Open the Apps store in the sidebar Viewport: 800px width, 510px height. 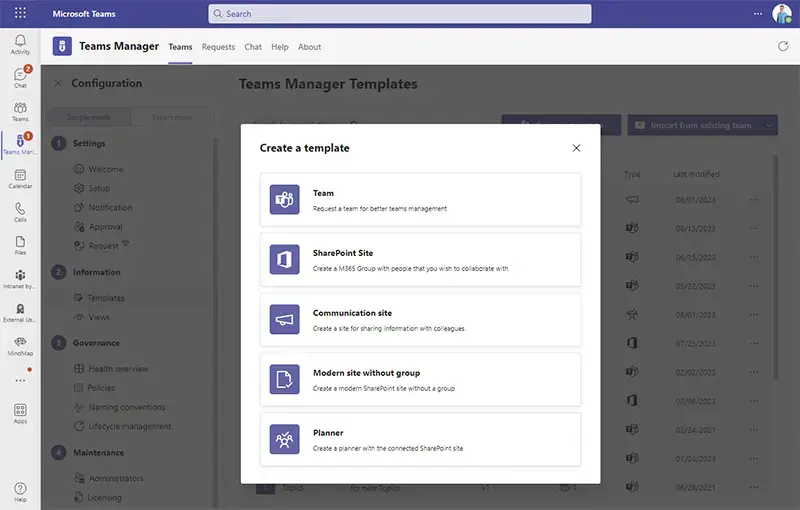tap(20, 414)
